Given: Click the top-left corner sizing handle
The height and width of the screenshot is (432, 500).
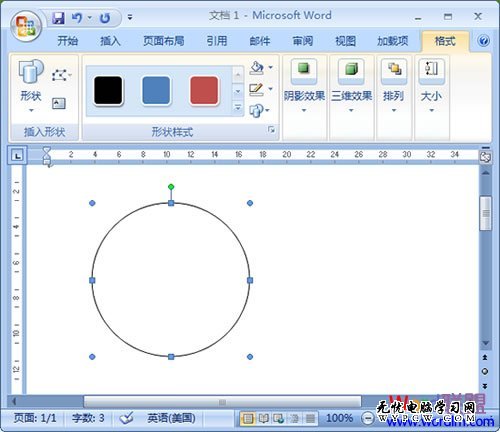Looking at the screenshot, I should pyautogui.click(x=92, y=203).
